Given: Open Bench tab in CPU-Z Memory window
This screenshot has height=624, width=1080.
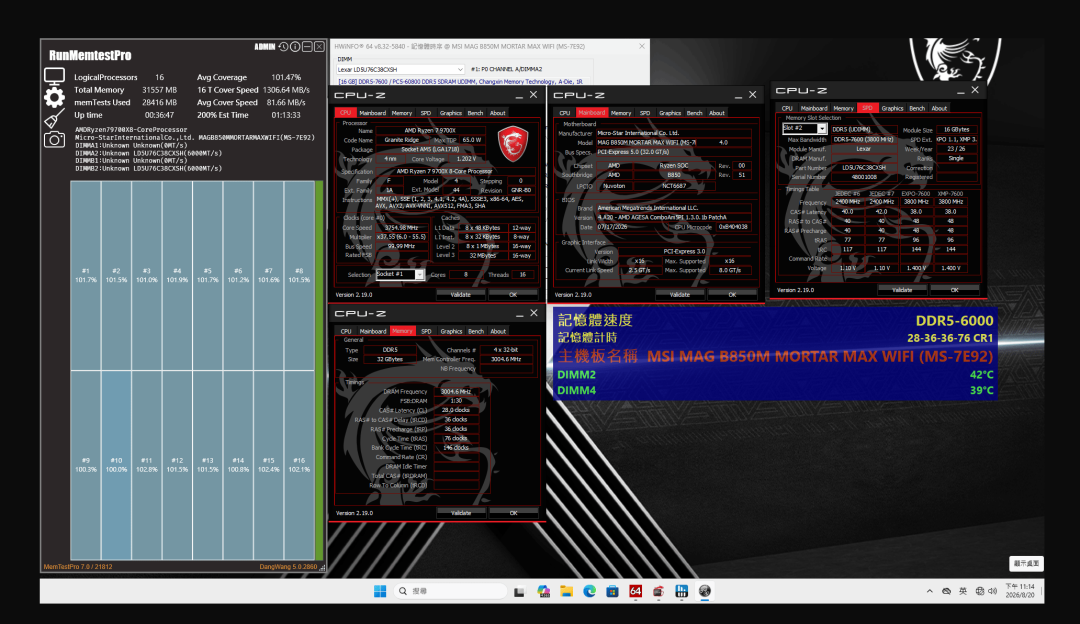Looking at the screenshot, I should pyautogui.click(x=476, y=331).
